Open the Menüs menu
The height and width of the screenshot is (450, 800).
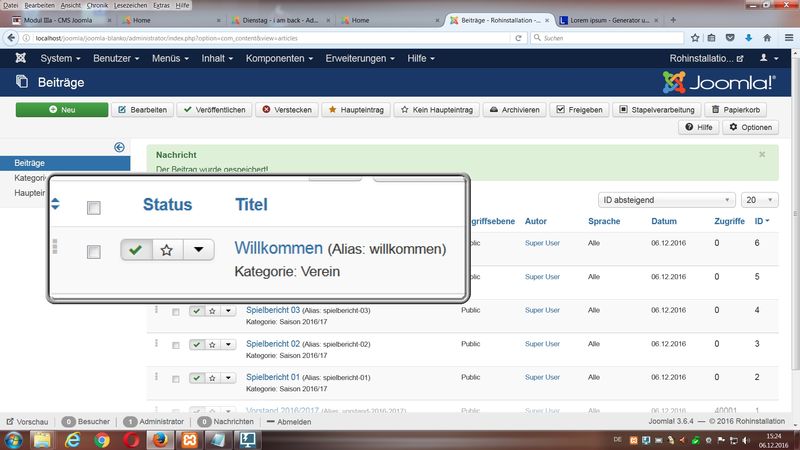(170, 58)
